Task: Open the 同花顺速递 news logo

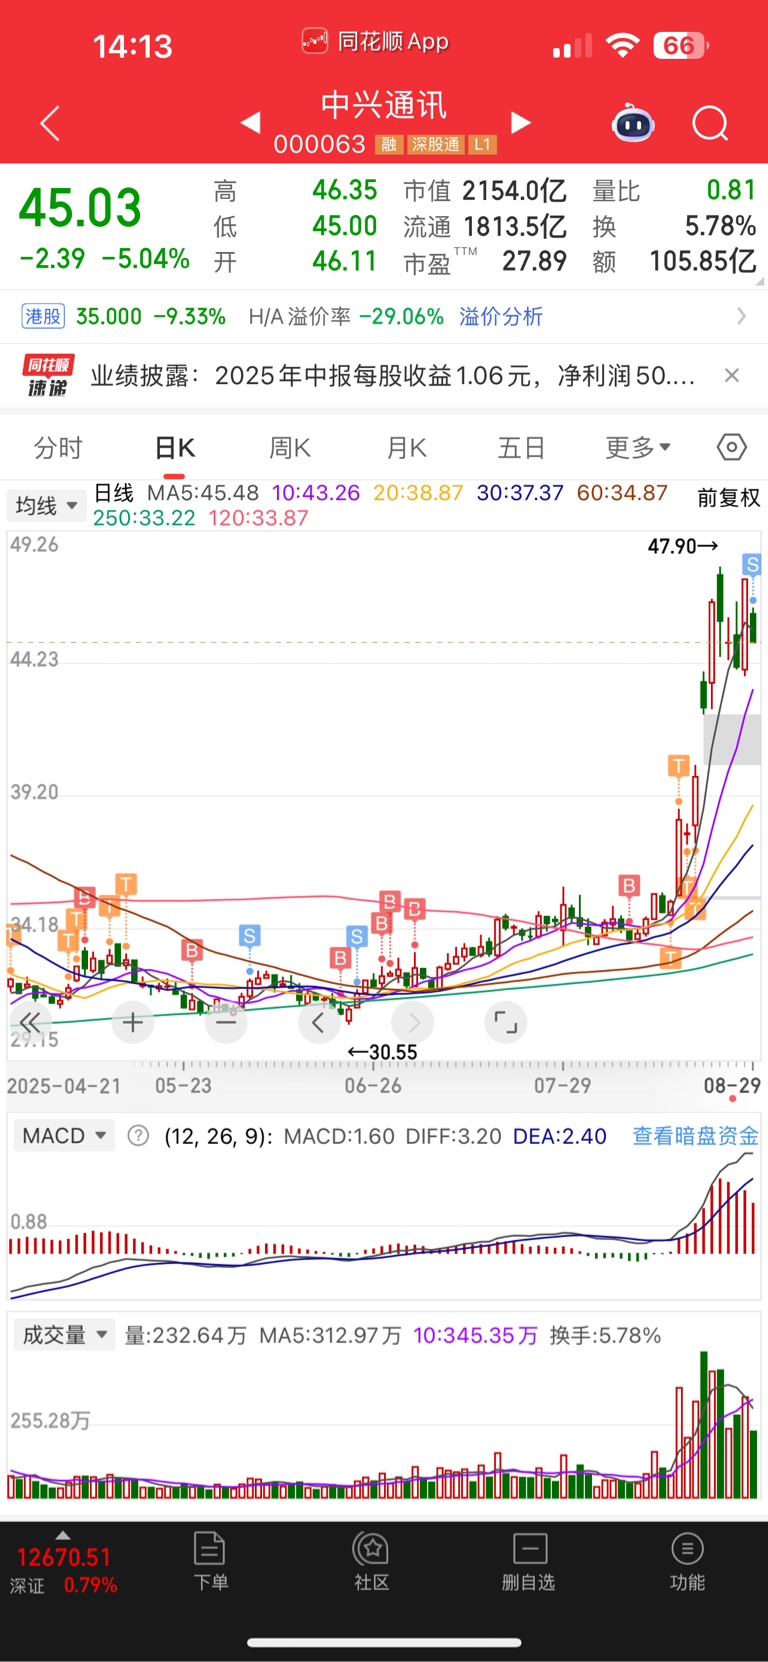Action: [x=47, y=376]
